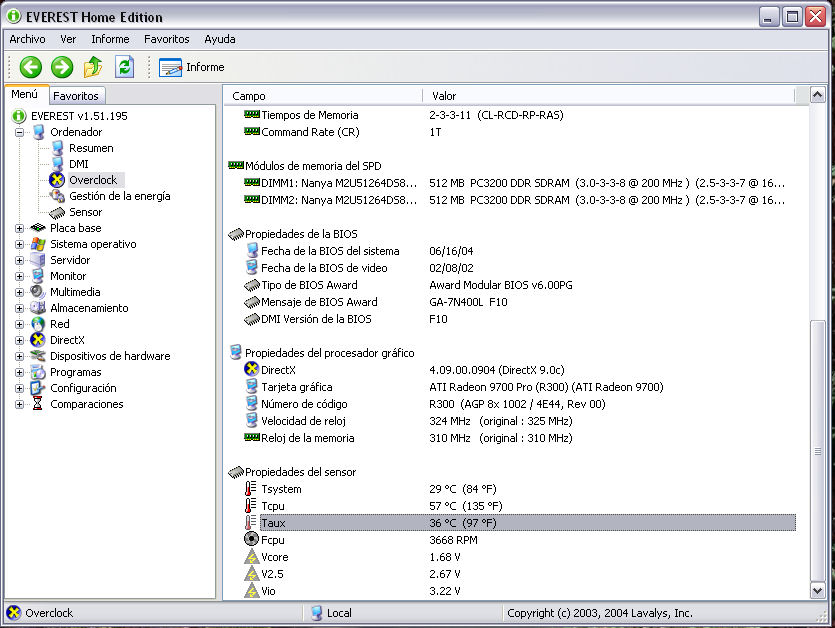
Task: Click the green Back arrow toolbar icon
Action: coord(30,67)
